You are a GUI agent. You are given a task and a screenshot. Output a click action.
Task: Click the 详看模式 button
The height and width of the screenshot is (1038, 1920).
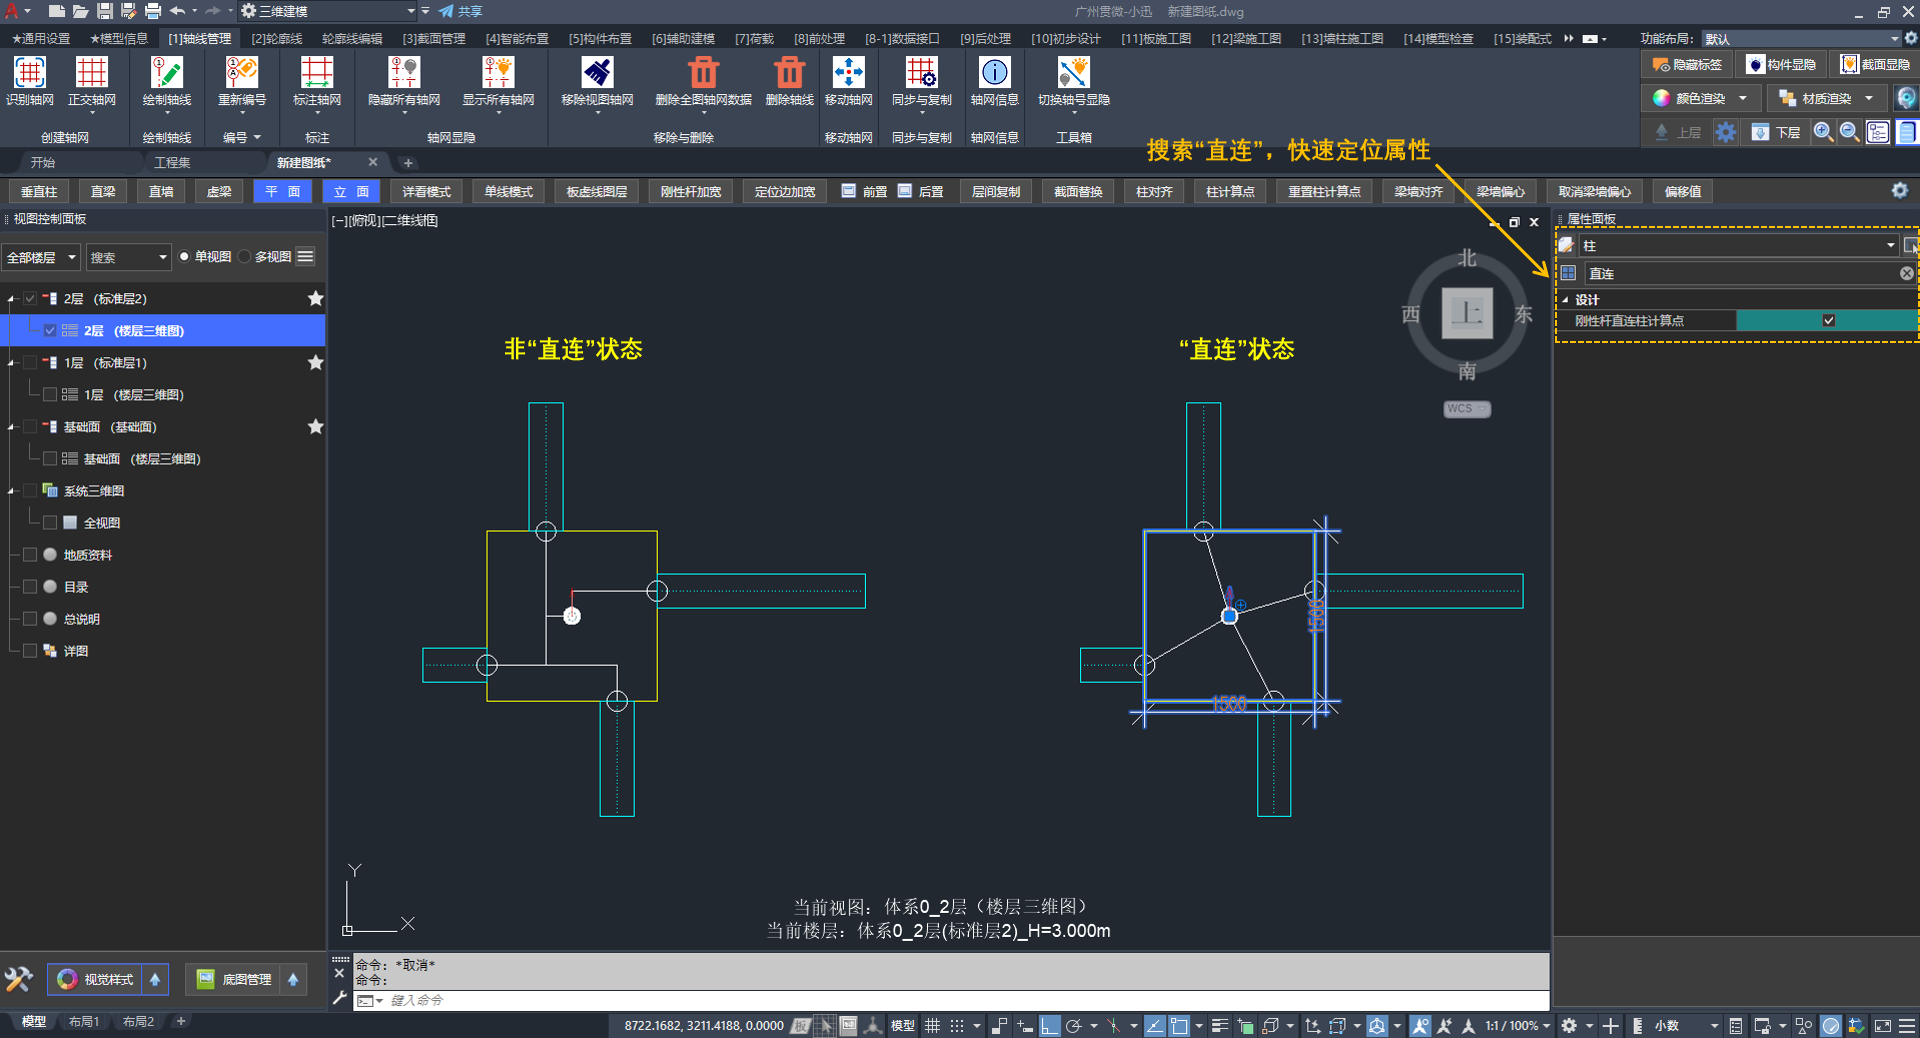pyautogui.click(x=426, y=192)
